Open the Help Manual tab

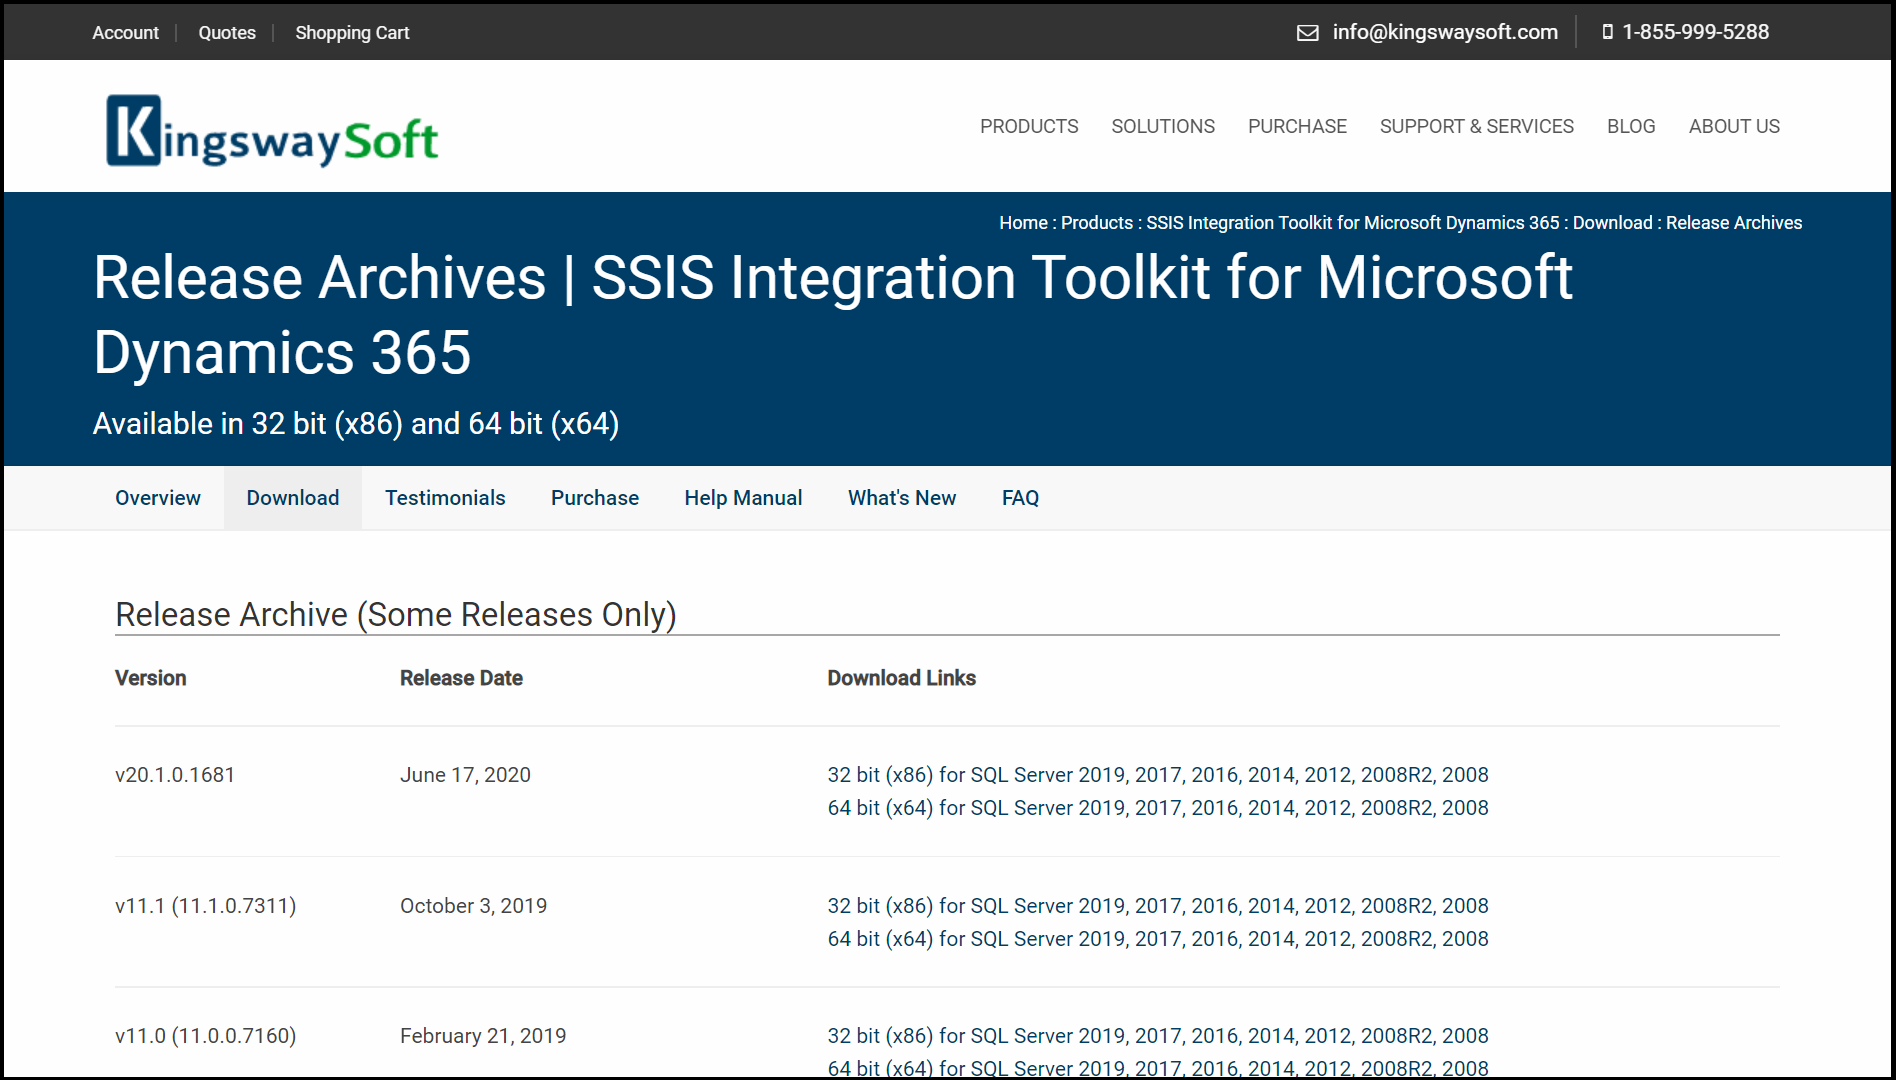pyautogui.click(x=743, y=498)
